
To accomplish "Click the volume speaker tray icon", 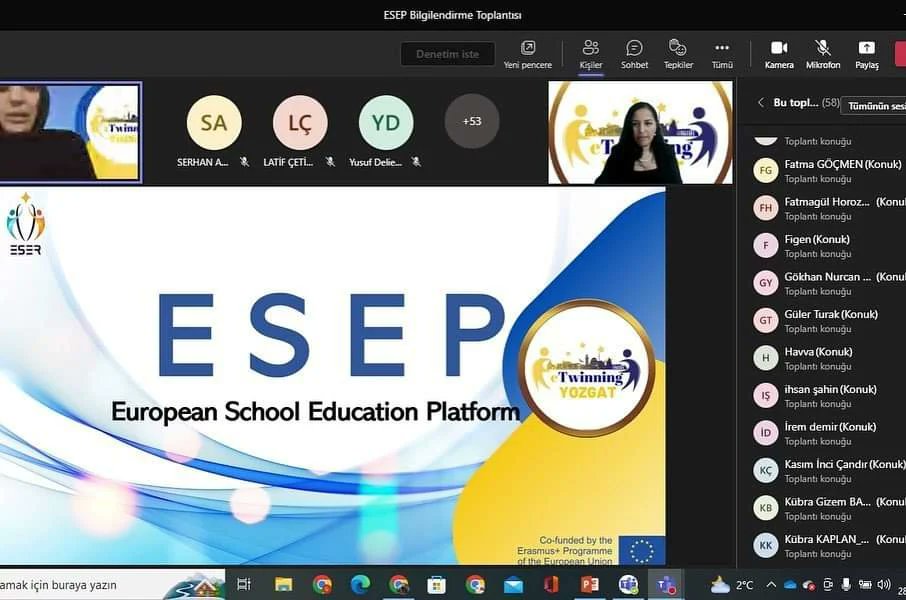I will tap(883, 584).
